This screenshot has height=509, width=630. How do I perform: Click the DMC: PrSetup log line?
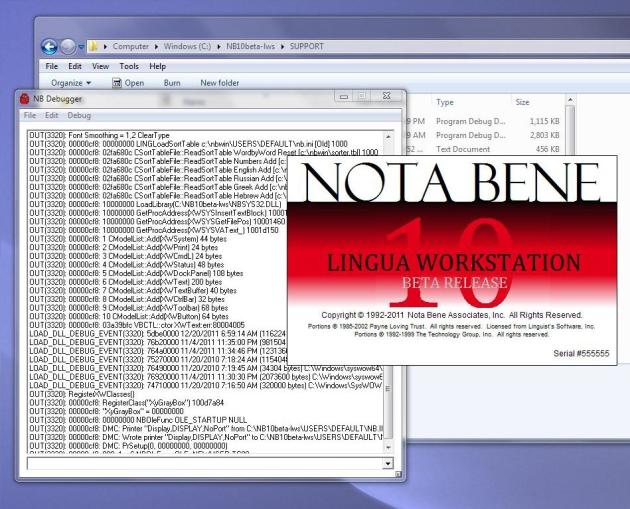[x=128, y=446]
